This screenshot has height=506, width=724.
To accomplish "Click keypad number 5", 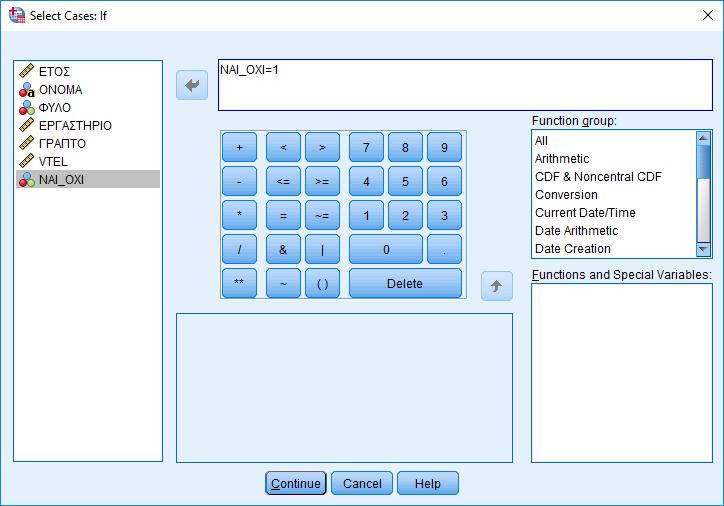I will pyautogui.click(x=405, y=181).
